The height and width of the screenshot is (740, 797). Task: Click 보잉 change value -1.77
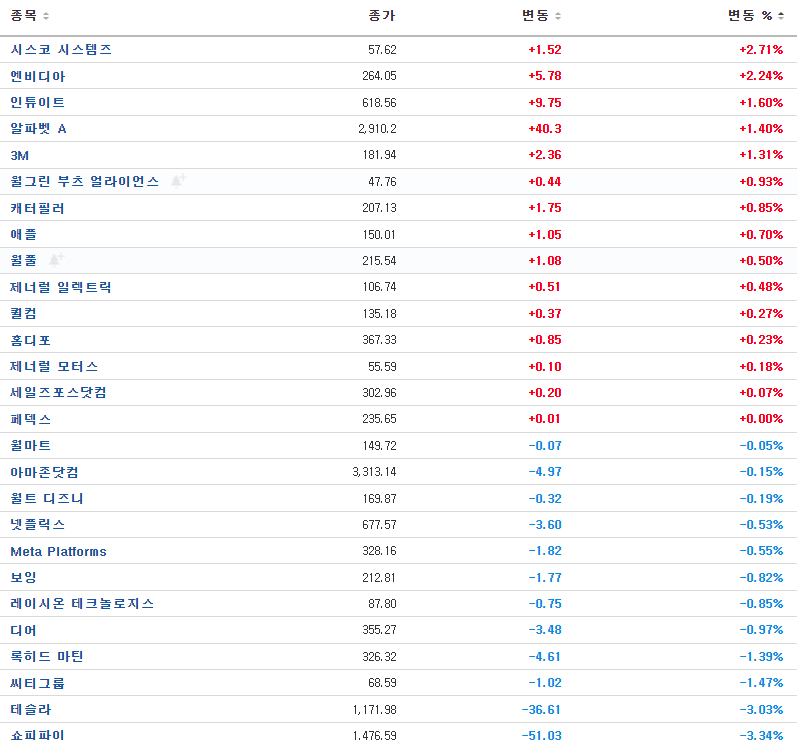point(545,577)
